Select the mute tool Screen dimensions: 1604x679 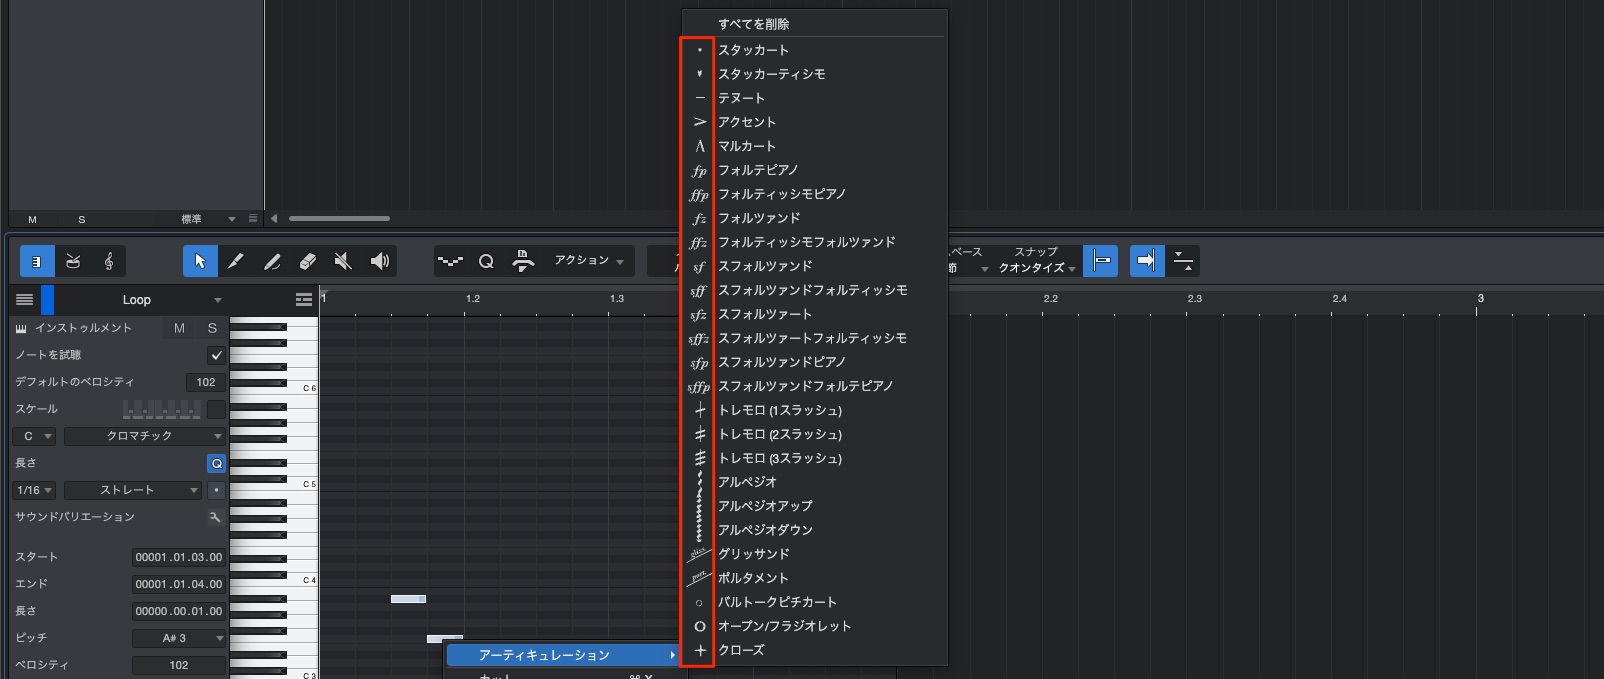[x=343, y=261]
